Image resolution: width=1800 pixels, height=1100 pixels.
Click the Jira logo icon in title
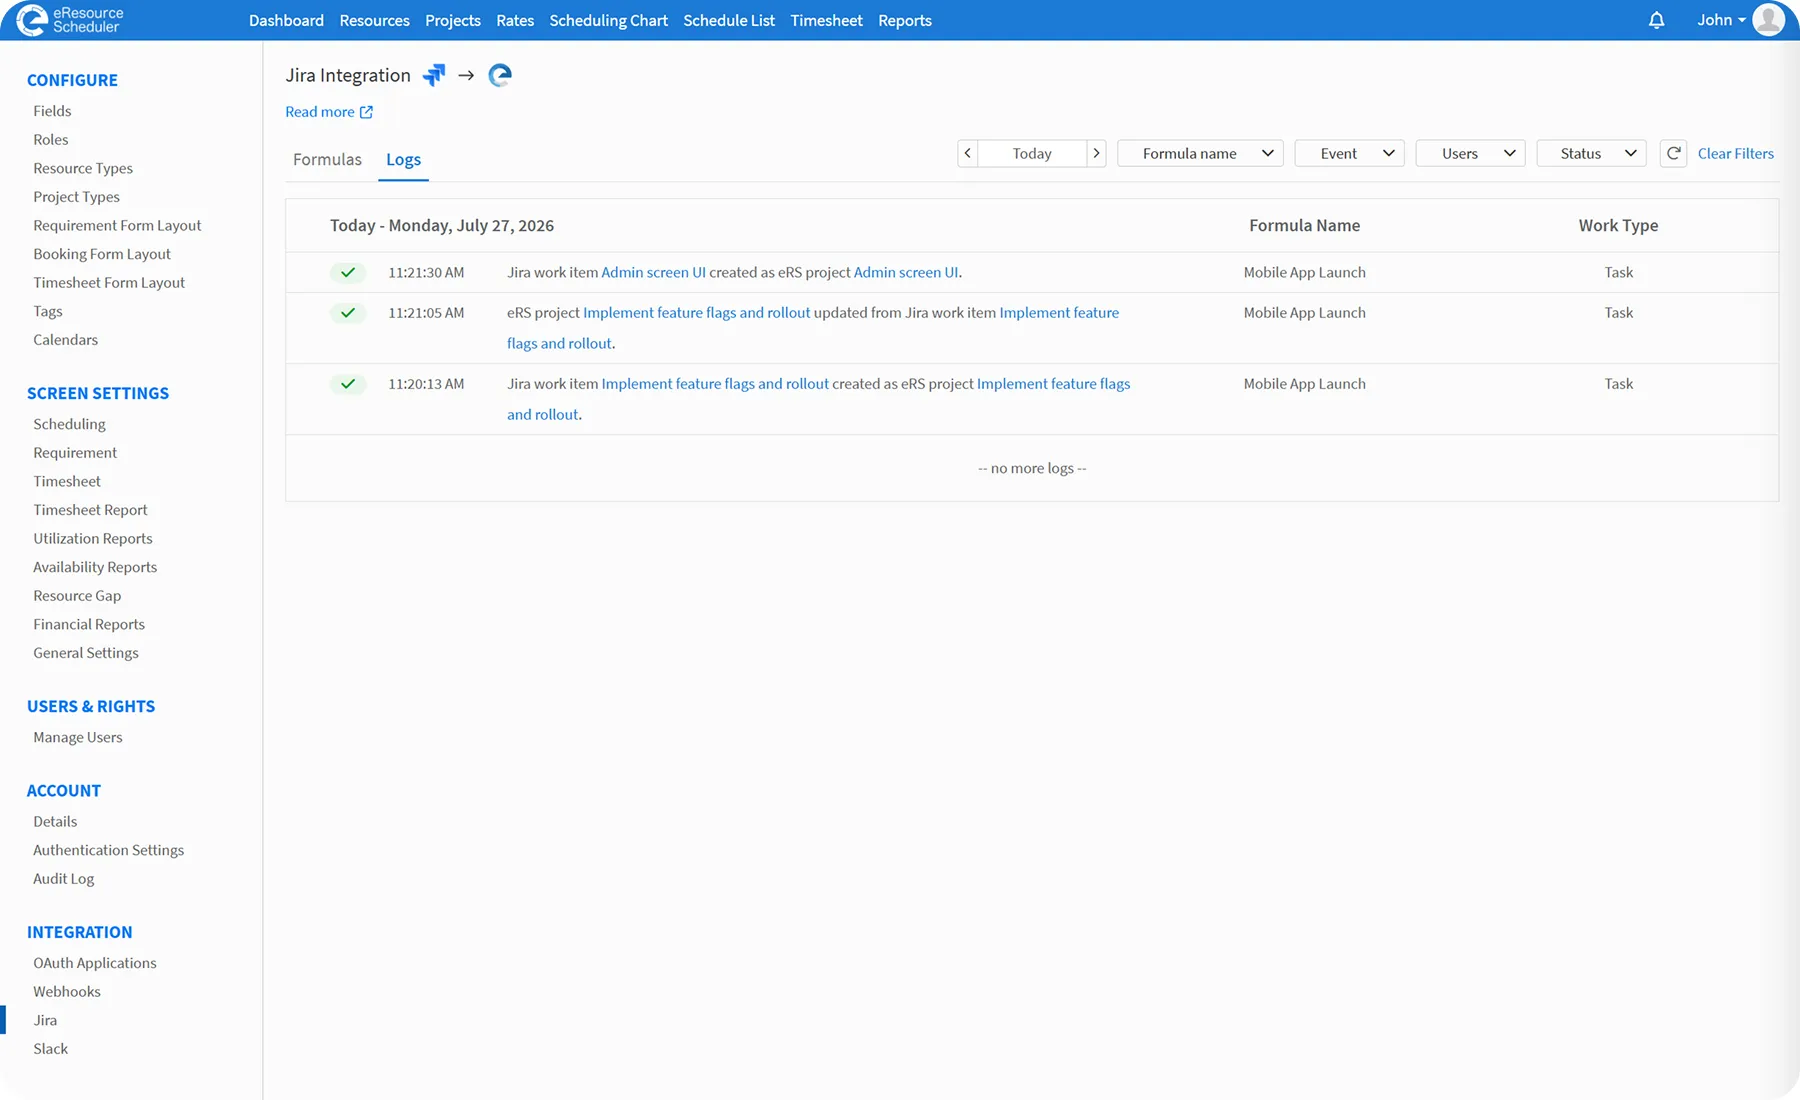[x=434, y=75]
